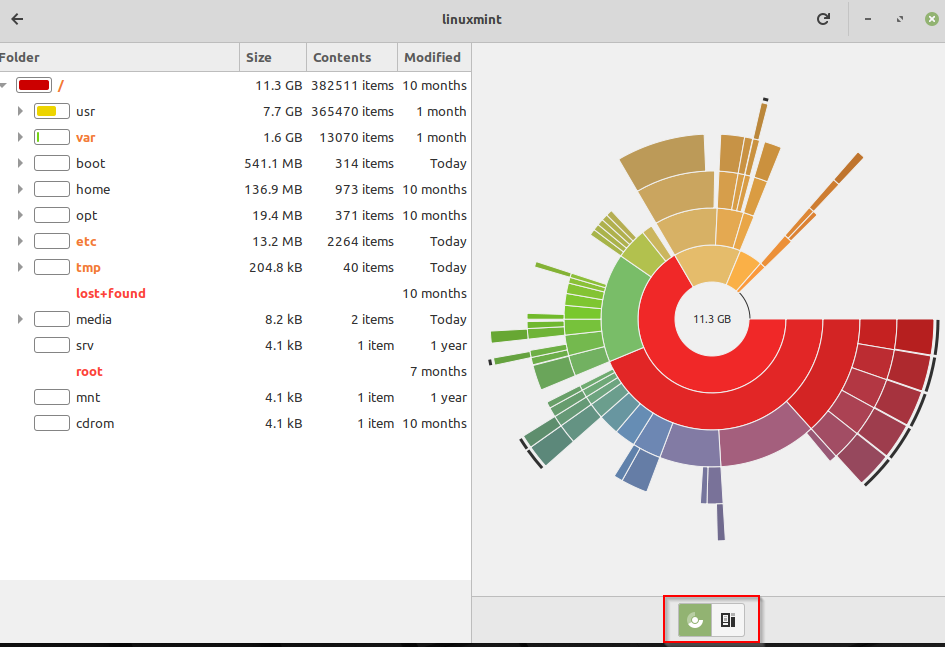Click the 371 items contents cell
This screenshot has width=945, height=647.
point(364,215)
